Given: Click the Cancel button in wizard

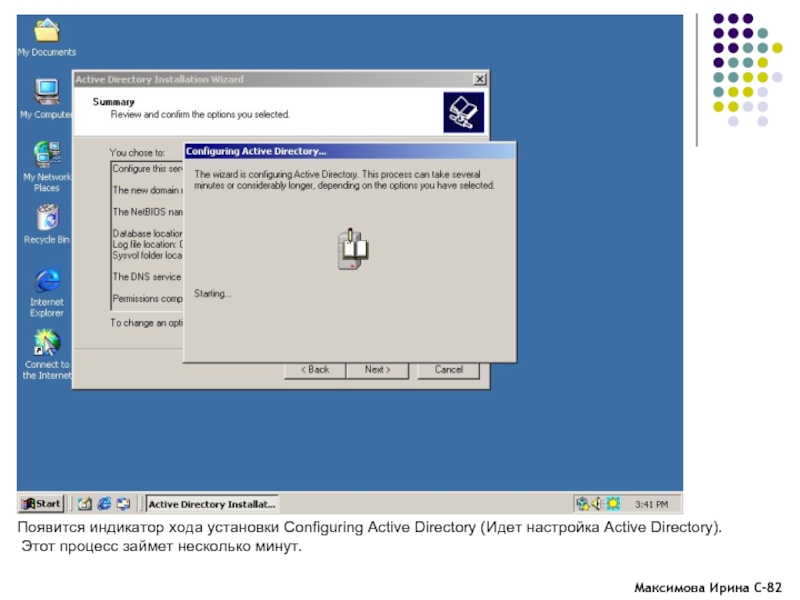Looking at the screenshot, I should (x=448, y=370).
